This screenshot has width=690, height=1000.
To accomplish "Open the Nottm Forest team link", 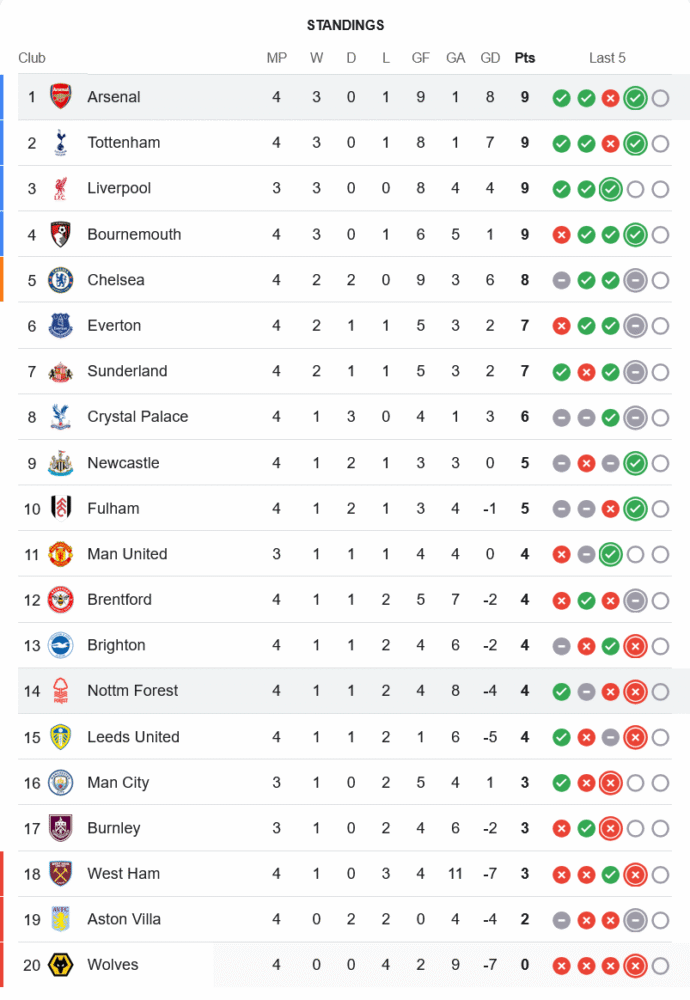I will click(133, 691).
